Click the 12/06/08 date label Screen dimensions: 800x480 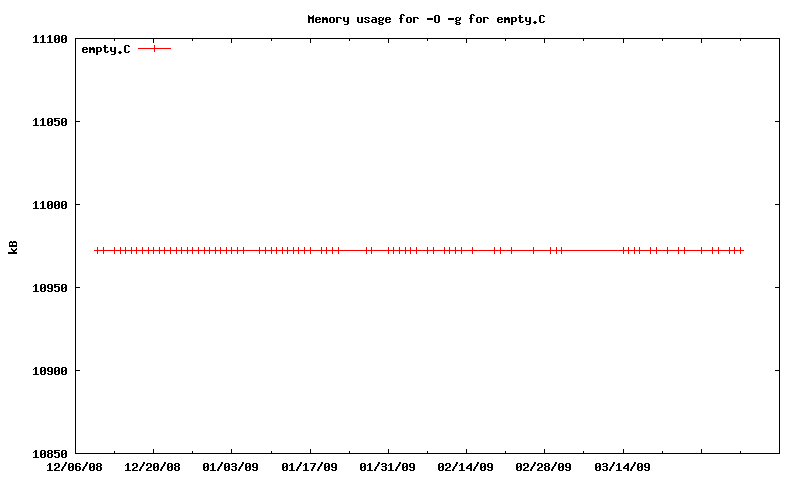click(x=75, y=467)
